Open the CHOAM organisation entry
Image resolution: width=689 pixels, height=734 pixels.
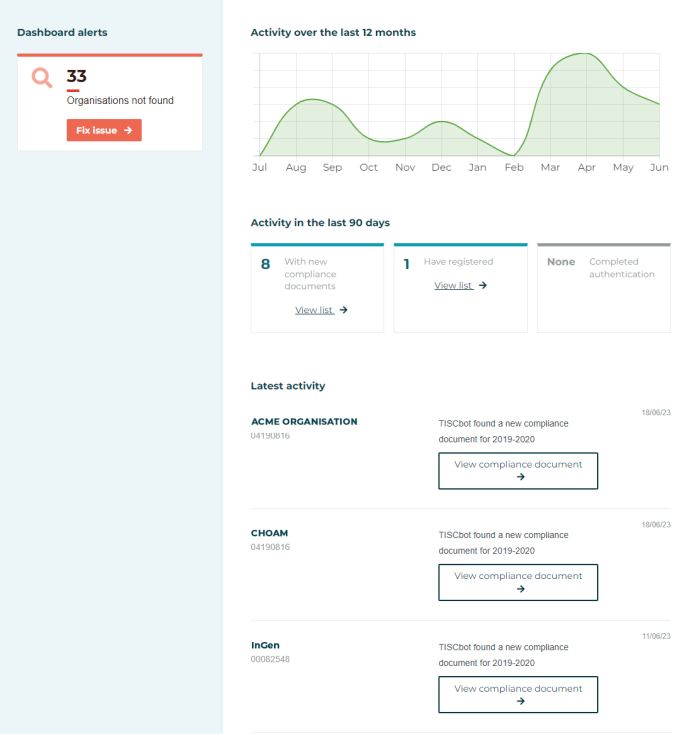click(x=269, y=533)
